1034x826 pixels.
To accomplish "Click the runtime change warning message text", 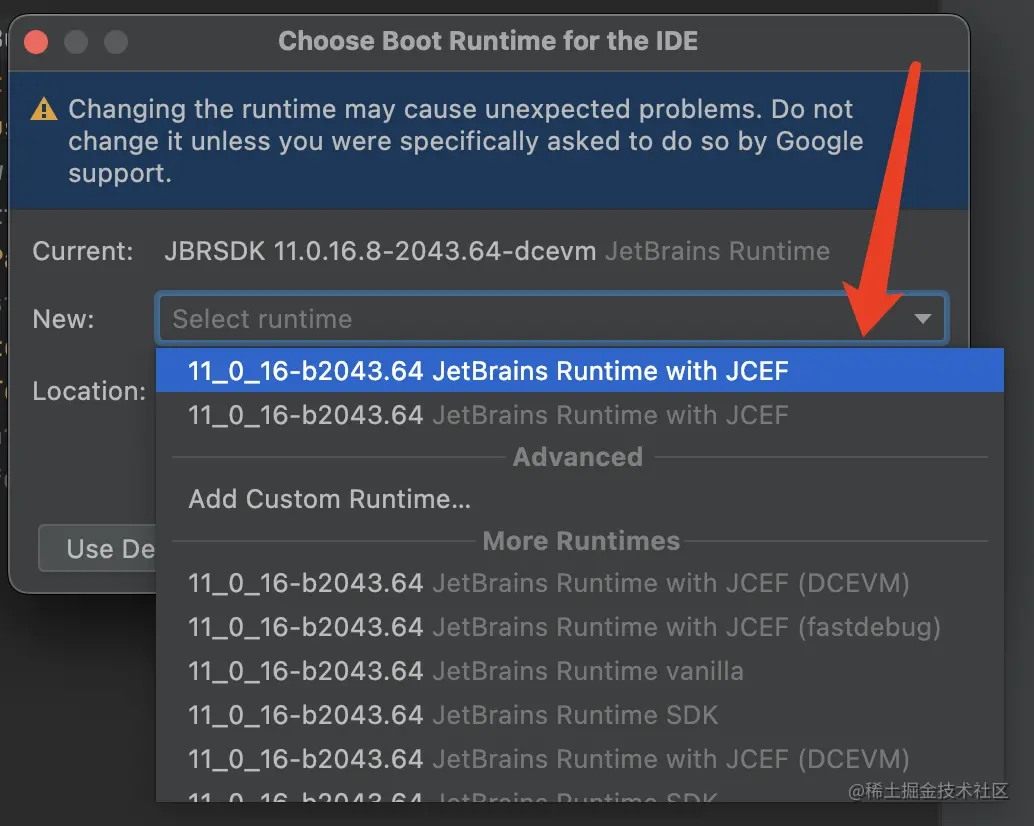I will tap(466, 141).
